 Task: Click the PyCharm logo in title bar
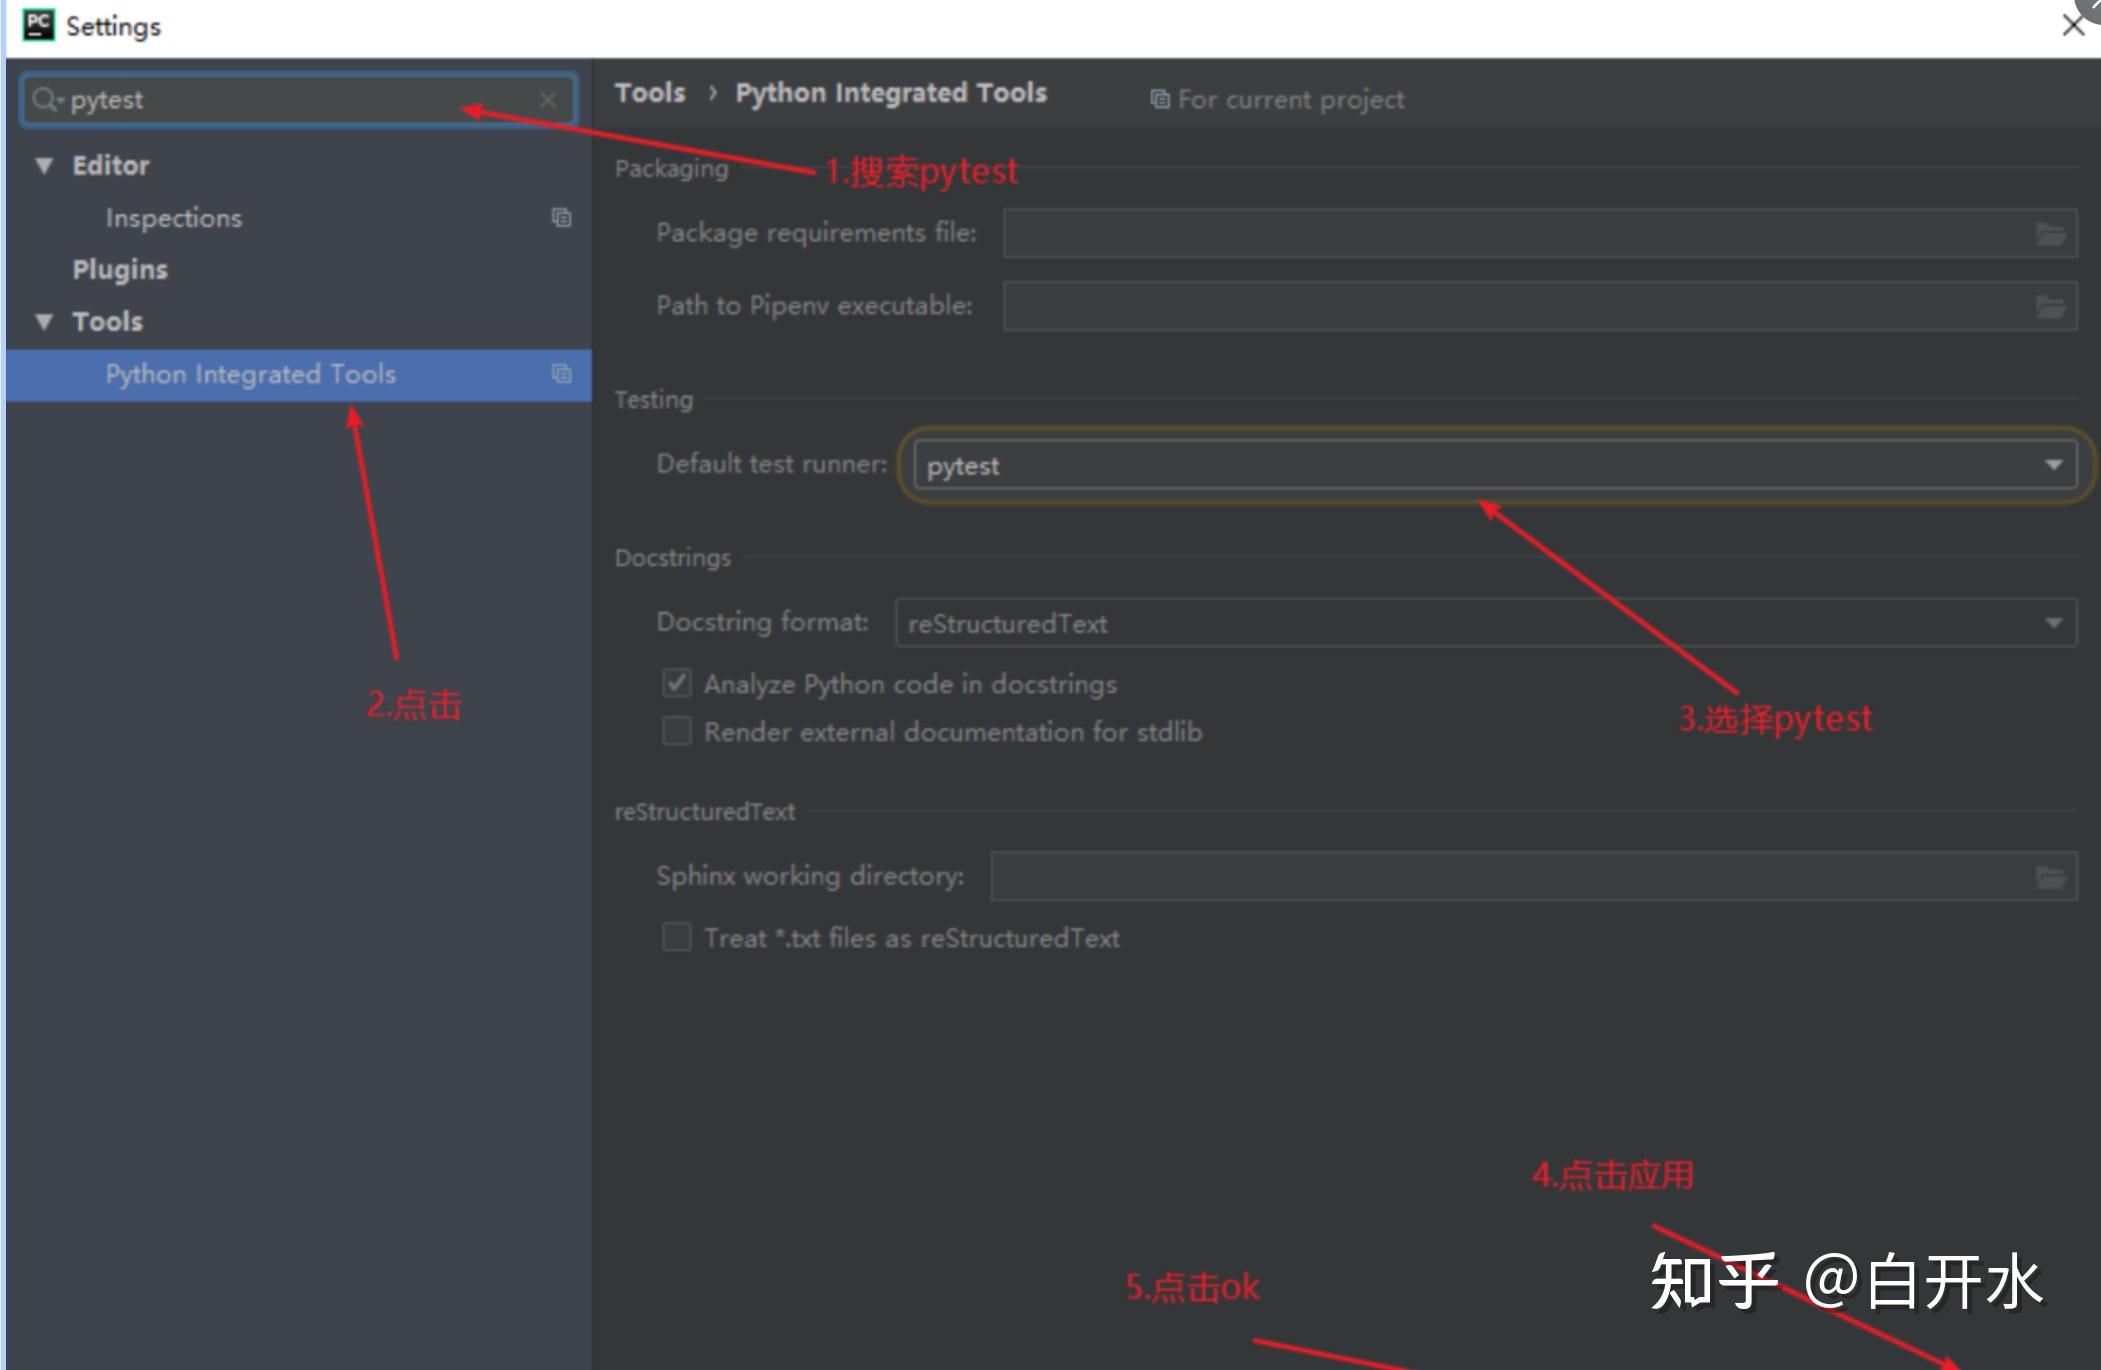point(39,25)
